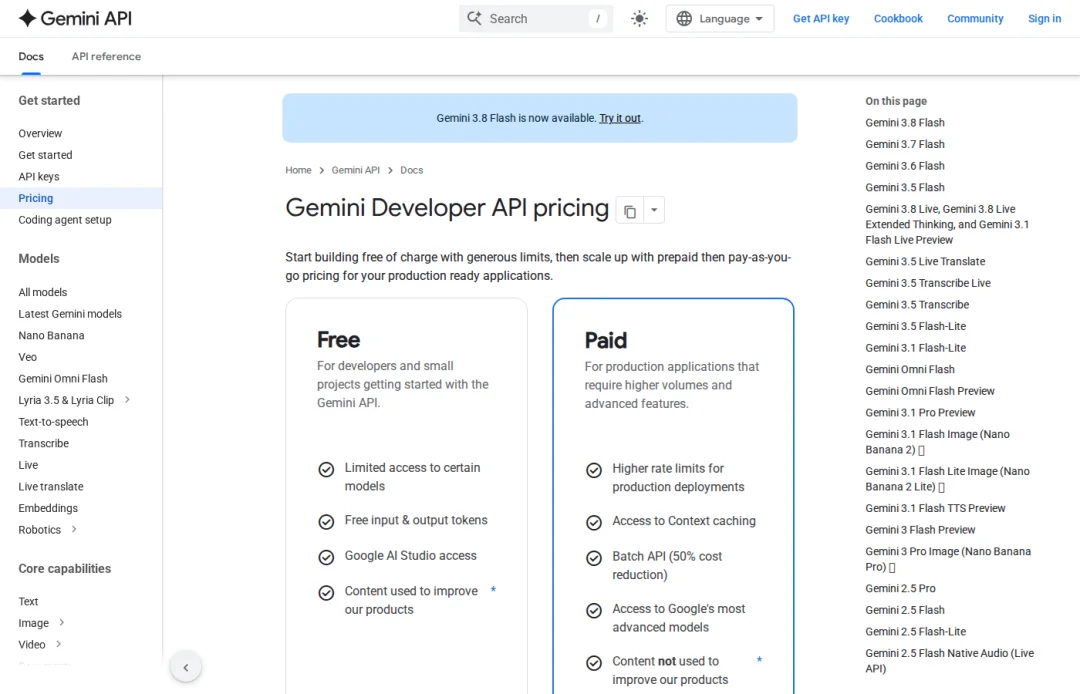
Task: Click asterisk footnote in Free card
Action: [x=493, y=590]
